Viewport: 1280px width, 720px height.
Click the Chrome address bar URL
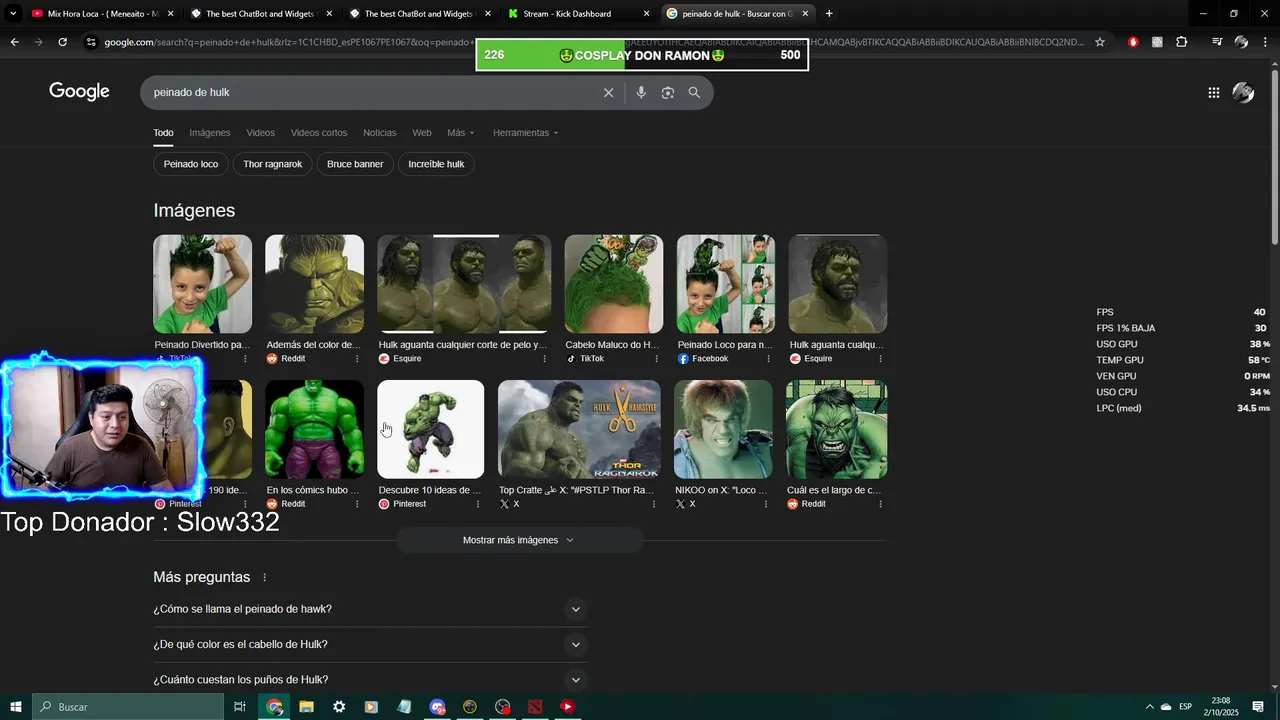[590, 42]
